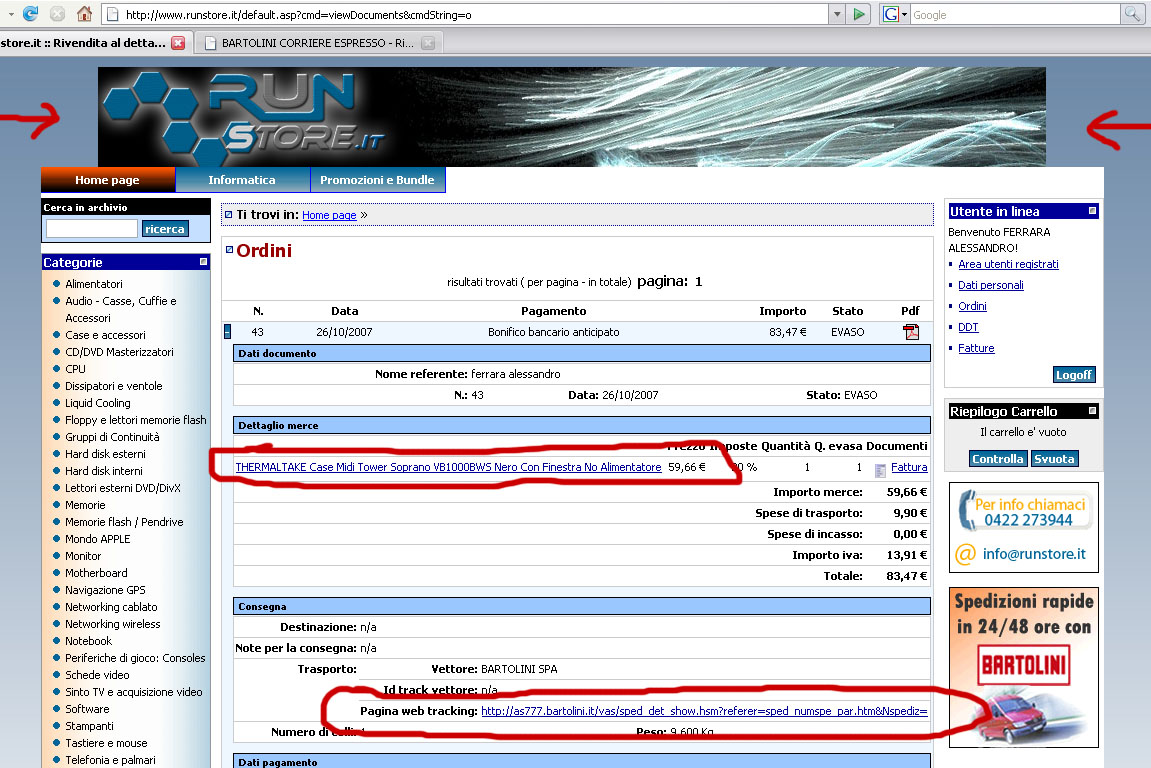This screenshot has width=1151, height=768.
Task: Select the Hard disk interni category
Action: click(x=104, y=471)
